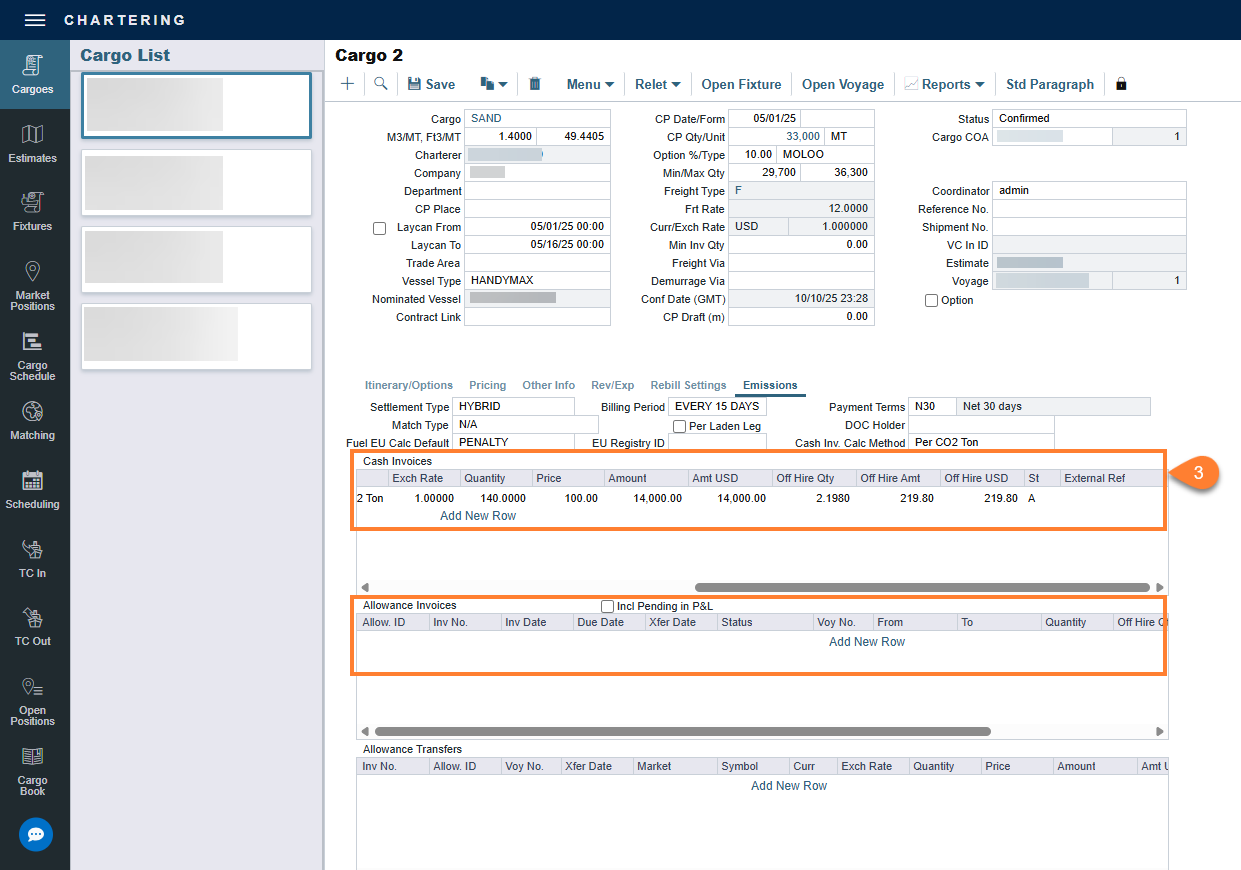Expand the Menu dropdown in toolbar
Viewport: 1241px width, 870px height.
tap(590, 84)
